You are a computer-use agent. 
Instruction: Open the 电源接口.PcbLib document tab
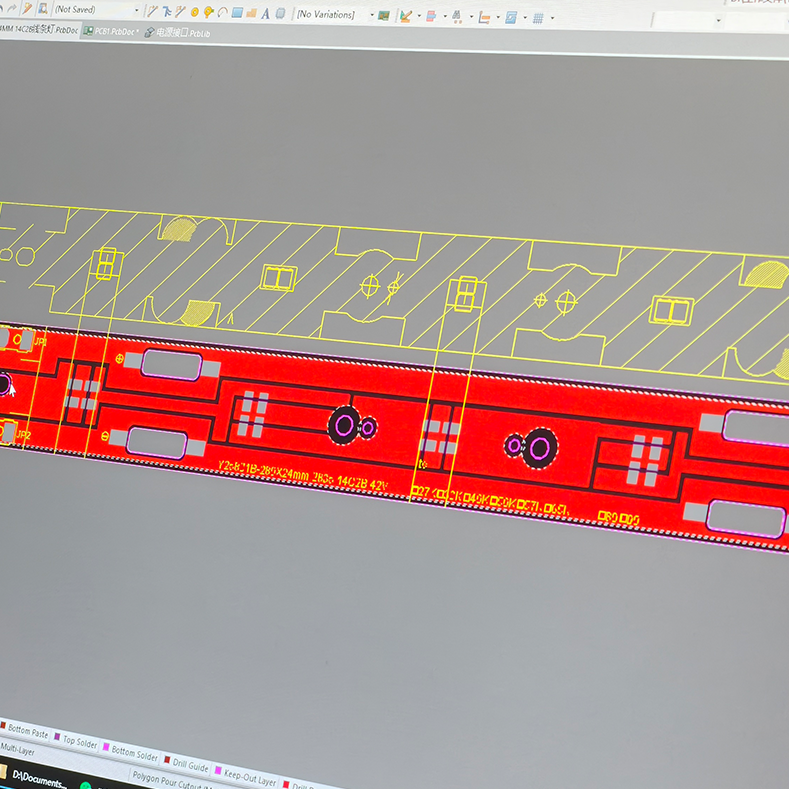pyautogui.click(x=181, y=33)
